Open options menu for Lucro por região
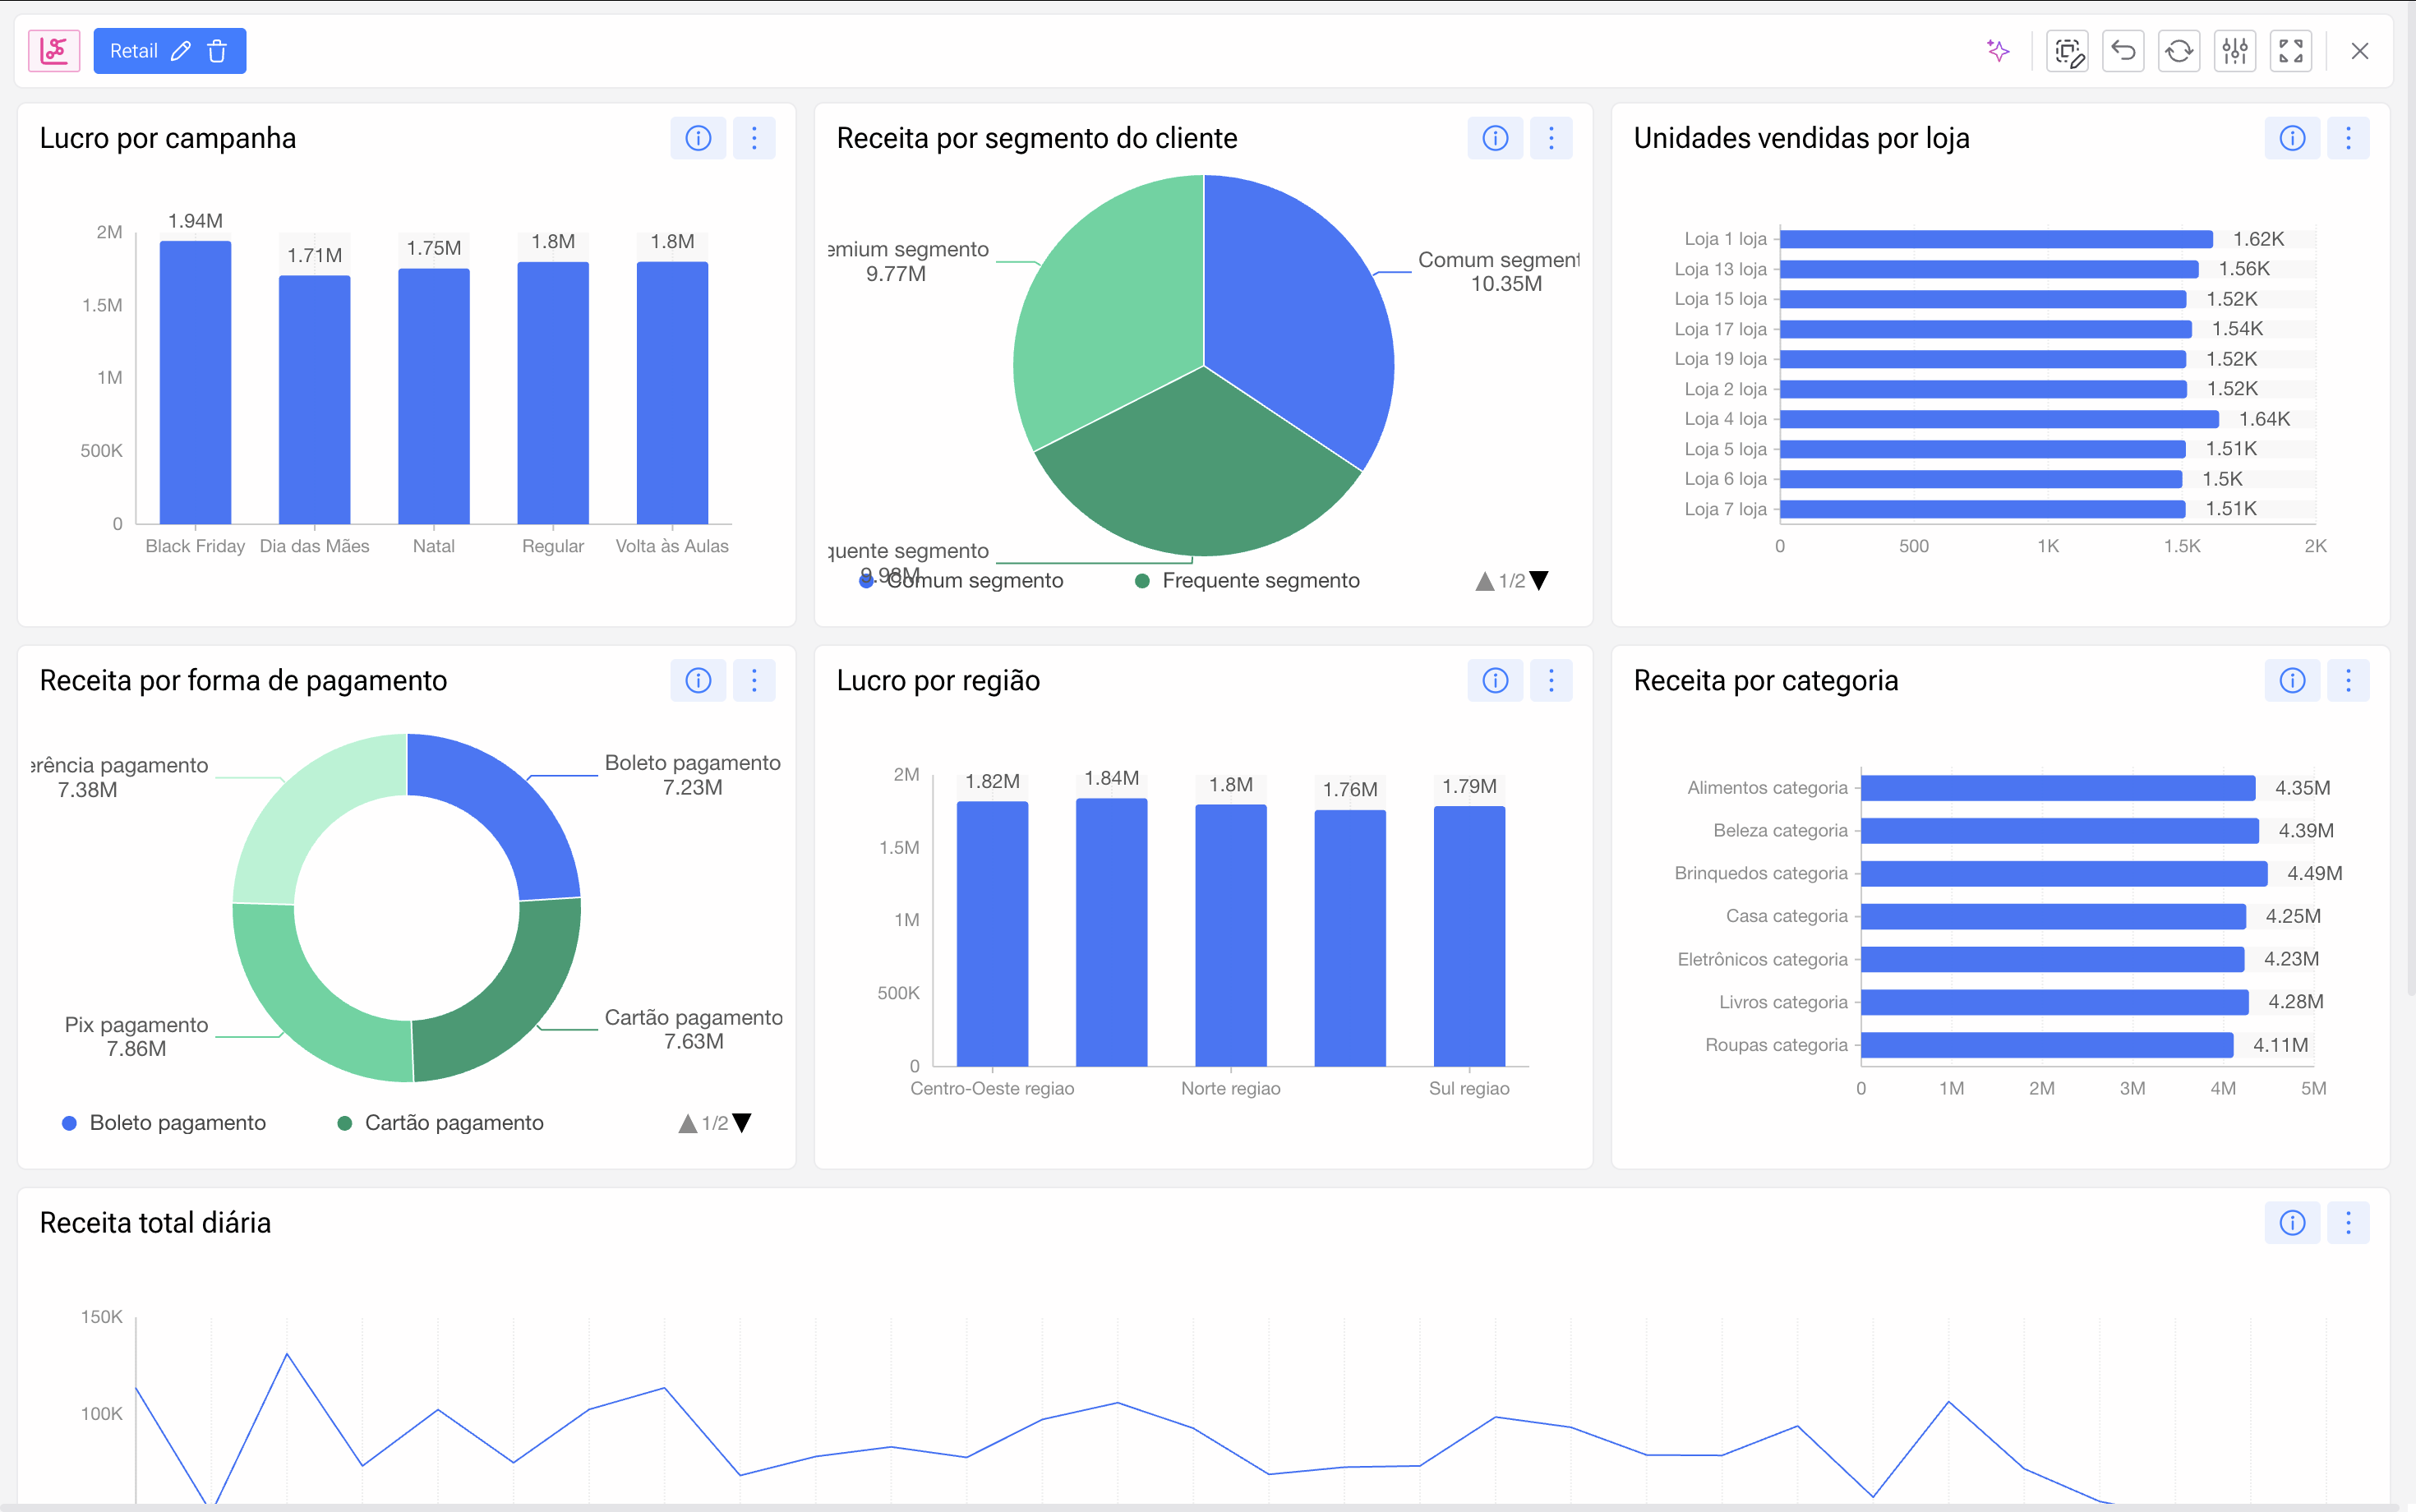2416x1512 pixels. tap(1551, 681)
